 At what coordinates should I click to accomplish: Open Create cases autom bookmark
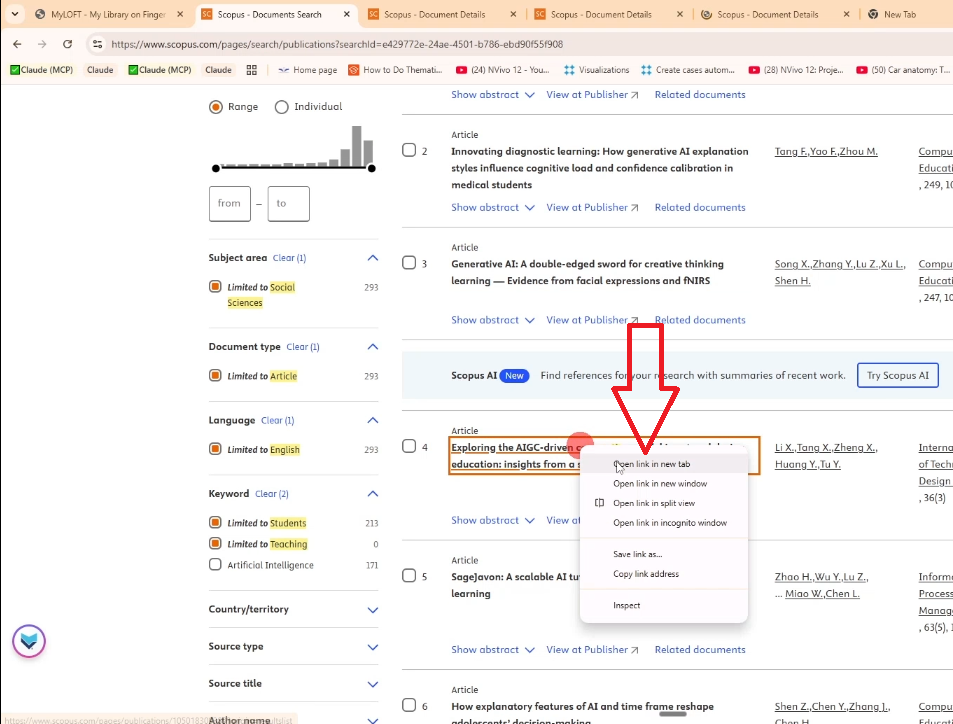(x=687, y=70)
